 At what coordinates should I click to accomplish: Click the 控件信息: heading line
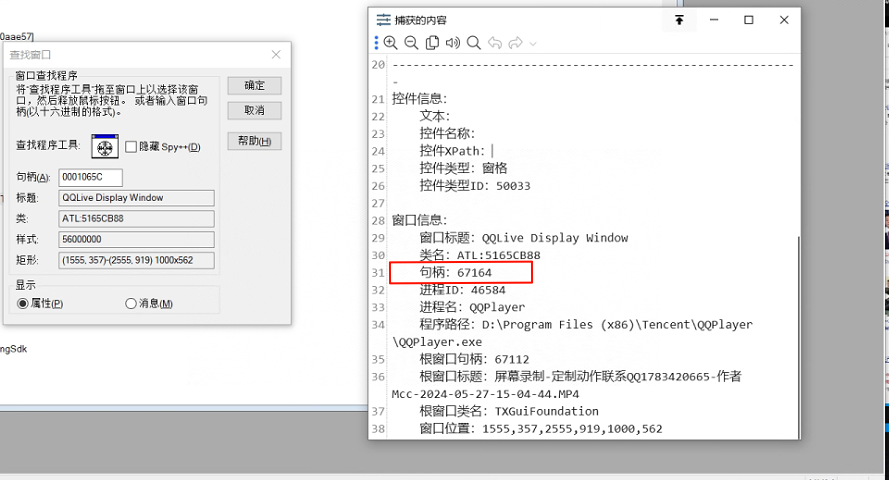[x=420, y=99]
